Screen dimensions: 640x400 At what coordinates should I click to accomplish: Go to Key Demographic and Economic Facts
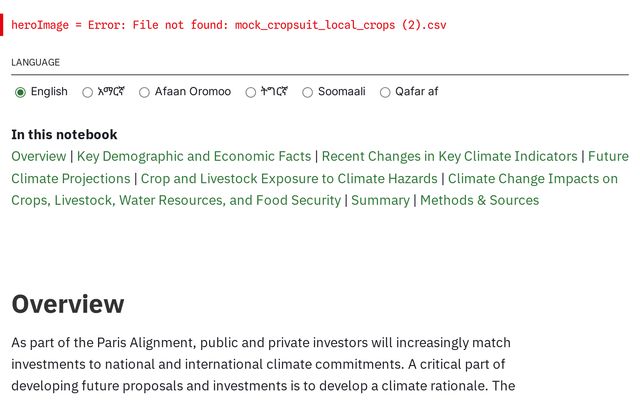point(194,156)
